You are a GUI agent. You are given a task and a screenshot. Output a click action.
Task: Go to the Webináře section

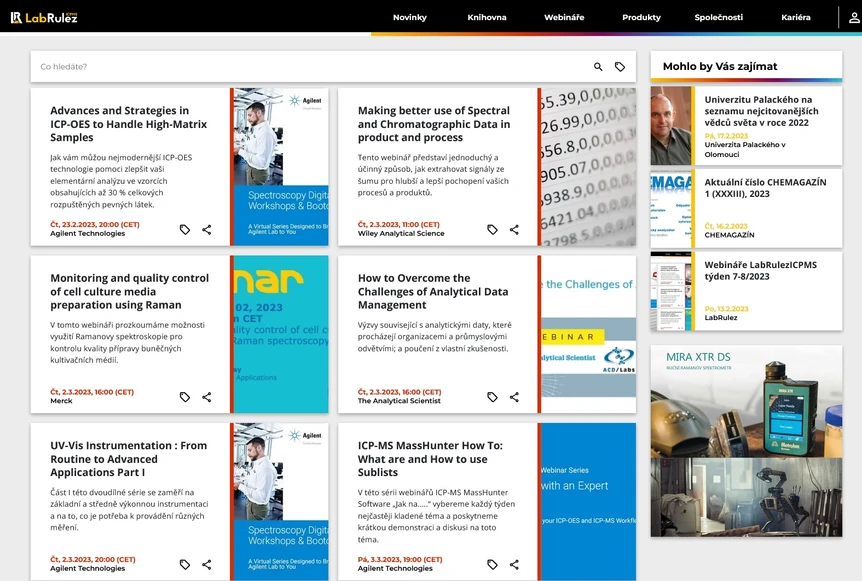pyautogui.click(x=564, y=17)
